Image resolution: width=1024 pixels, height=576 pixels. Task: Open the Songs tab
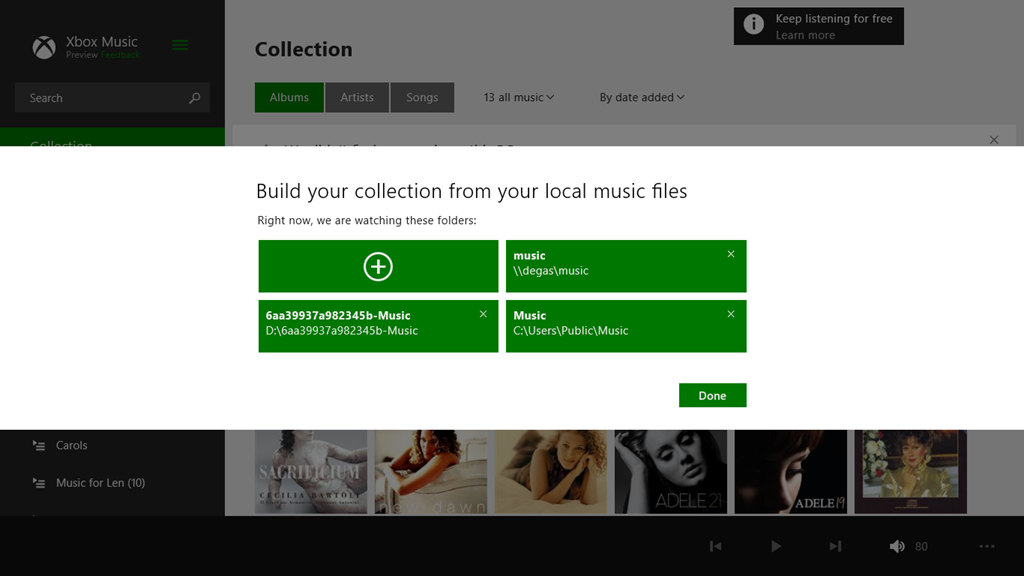422,97
